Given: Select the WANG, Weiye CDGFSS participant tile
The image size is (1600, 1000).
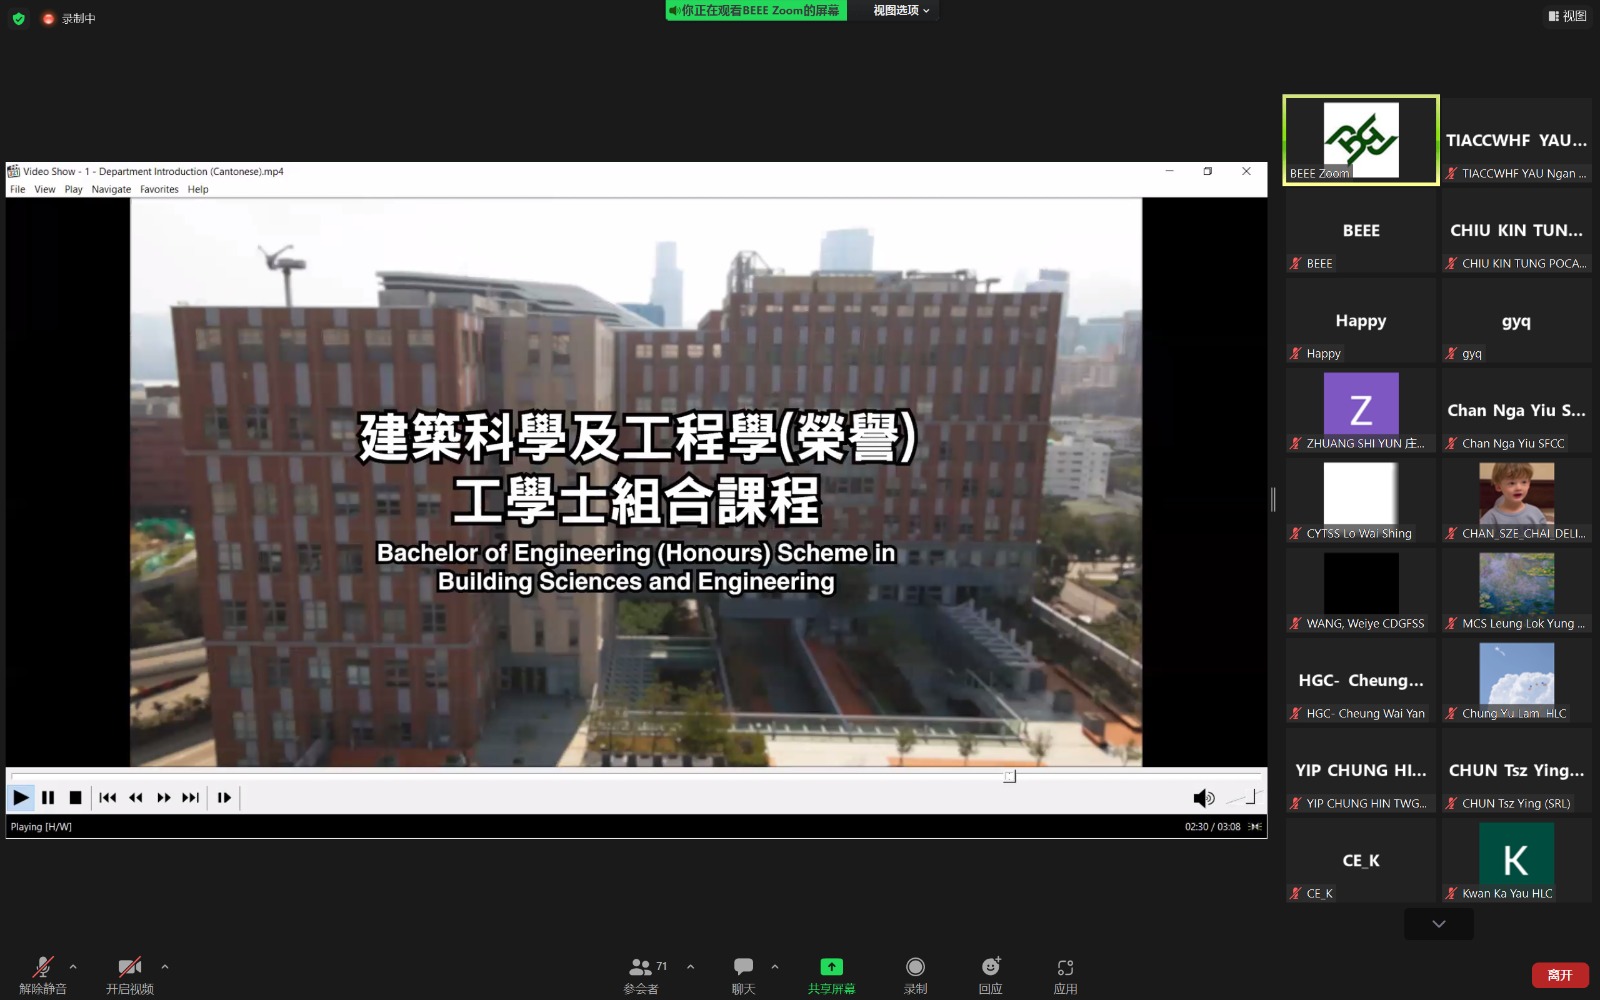Looking at the screenshot, I should [1361, 590].
